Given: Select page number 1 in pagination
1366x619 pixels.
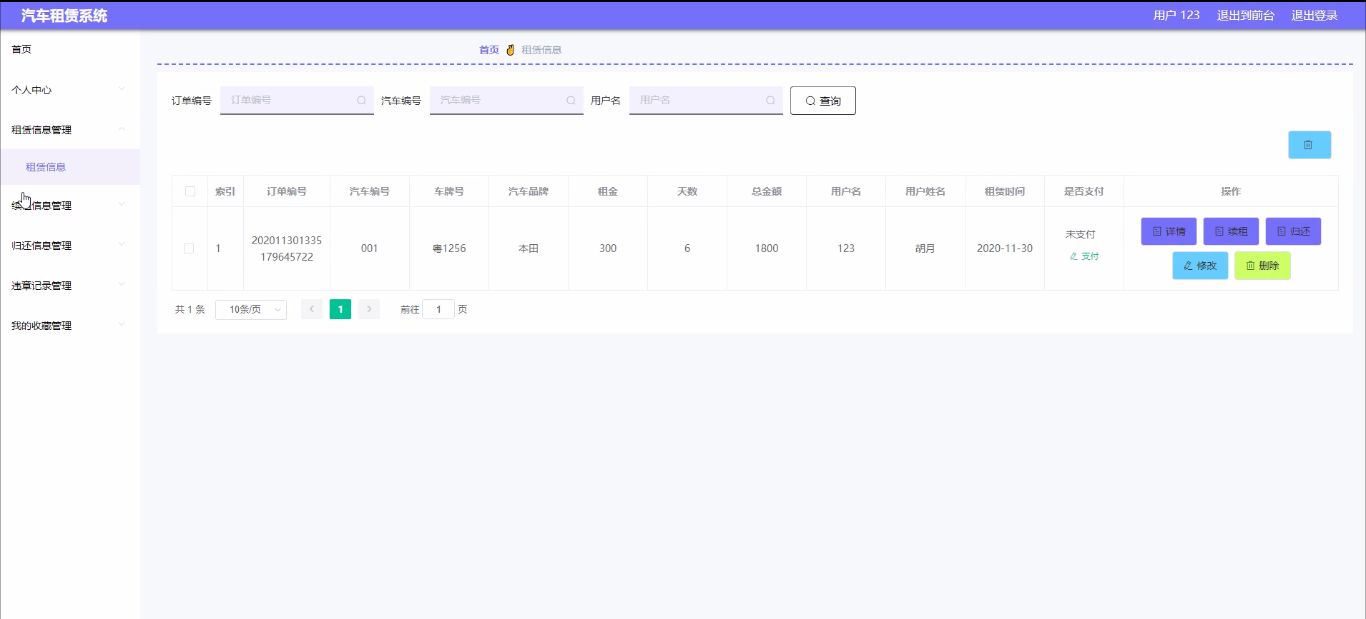Looking at the screenshot, I should [x=340, y=309].
